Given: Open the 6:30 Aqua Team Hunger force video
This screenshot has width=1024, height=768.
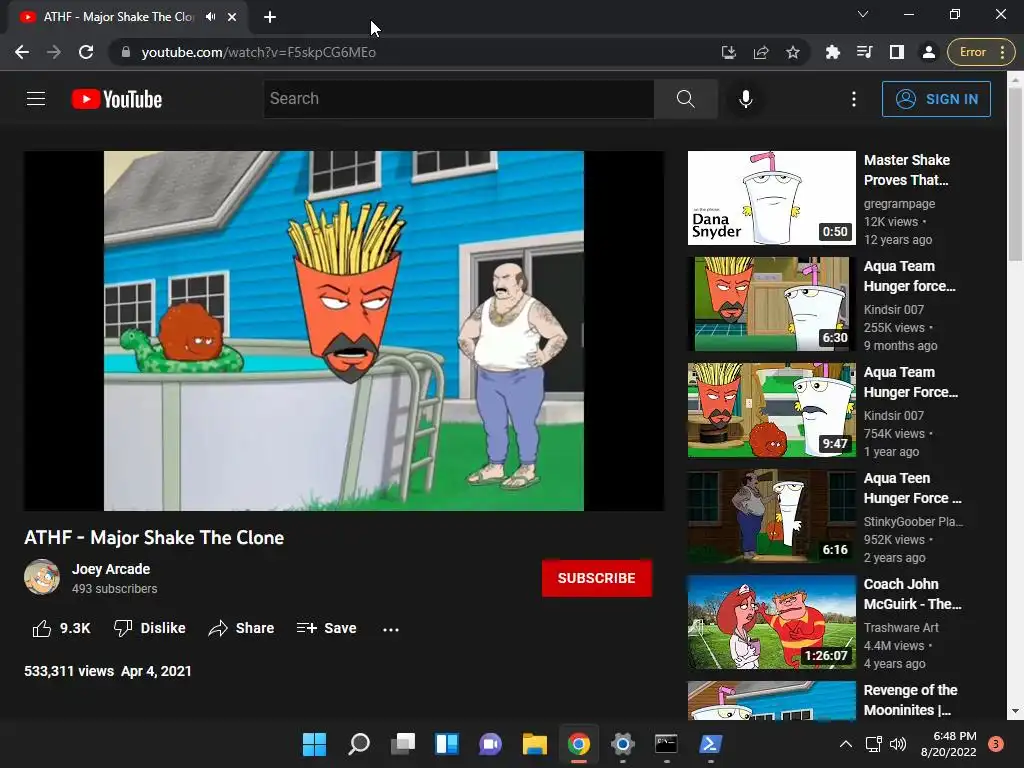Looking at the screenshot, I should [771, 304].
